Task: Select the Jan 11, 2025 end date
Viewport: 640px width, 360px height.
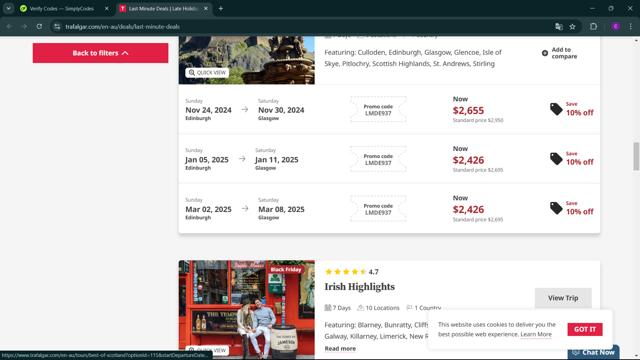Action: (277, 160)
